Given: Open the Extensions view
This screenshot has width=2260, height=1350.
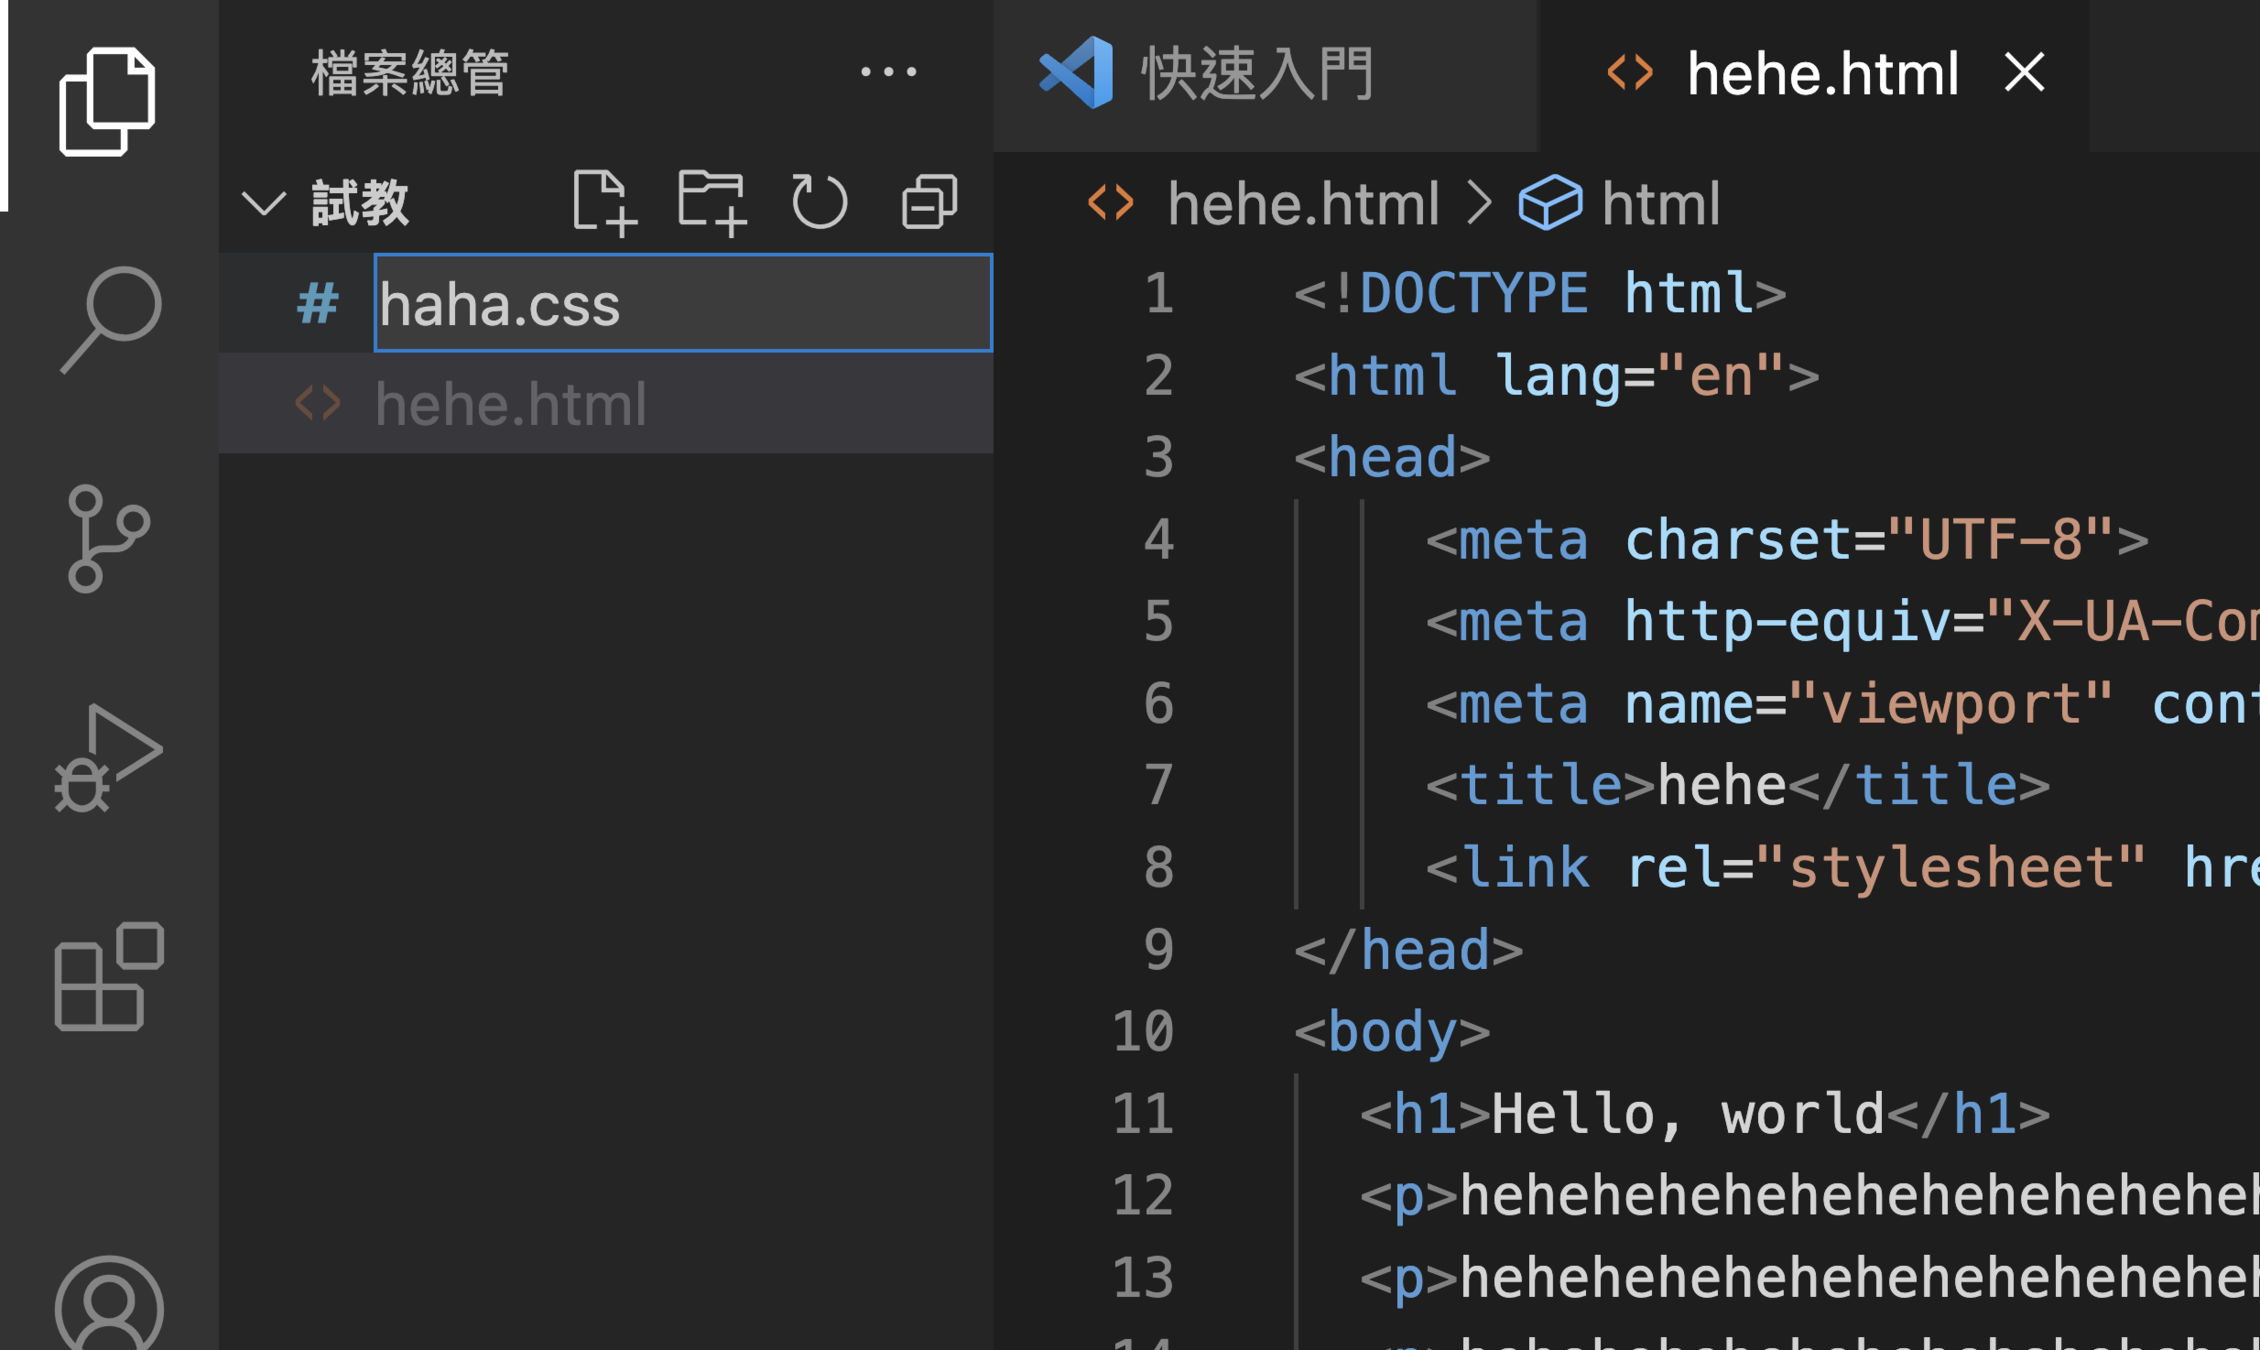Looking at the screenshot, I should pyautogui.click(x=109, y=976).
